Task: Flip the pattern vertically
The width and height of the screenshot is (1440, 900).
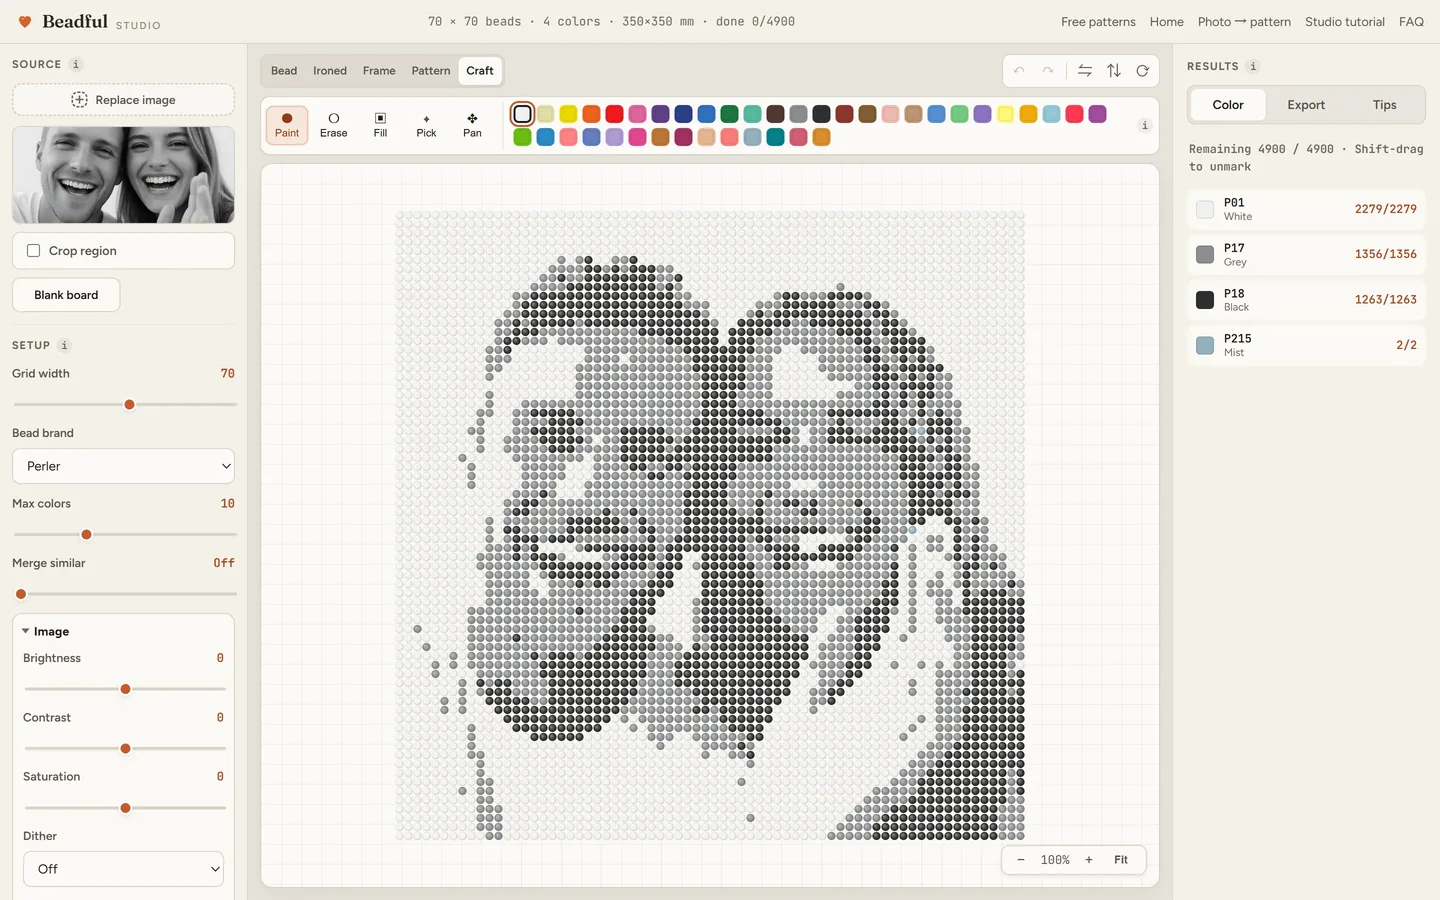Action: point(1114,71)
